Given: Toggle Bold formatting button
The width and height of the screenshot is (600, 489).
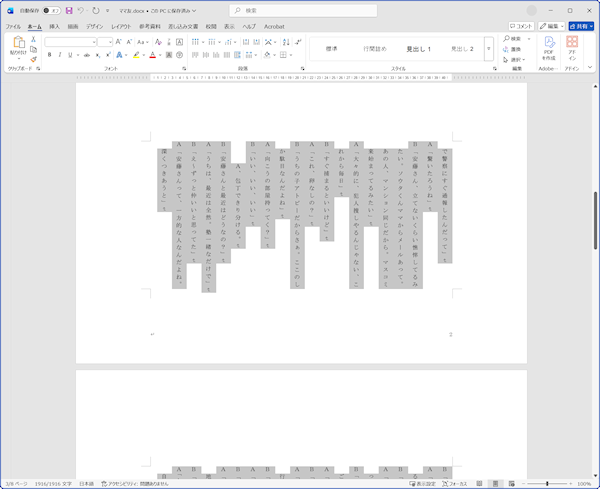Looking at the screenshot, I should (49, 55).
